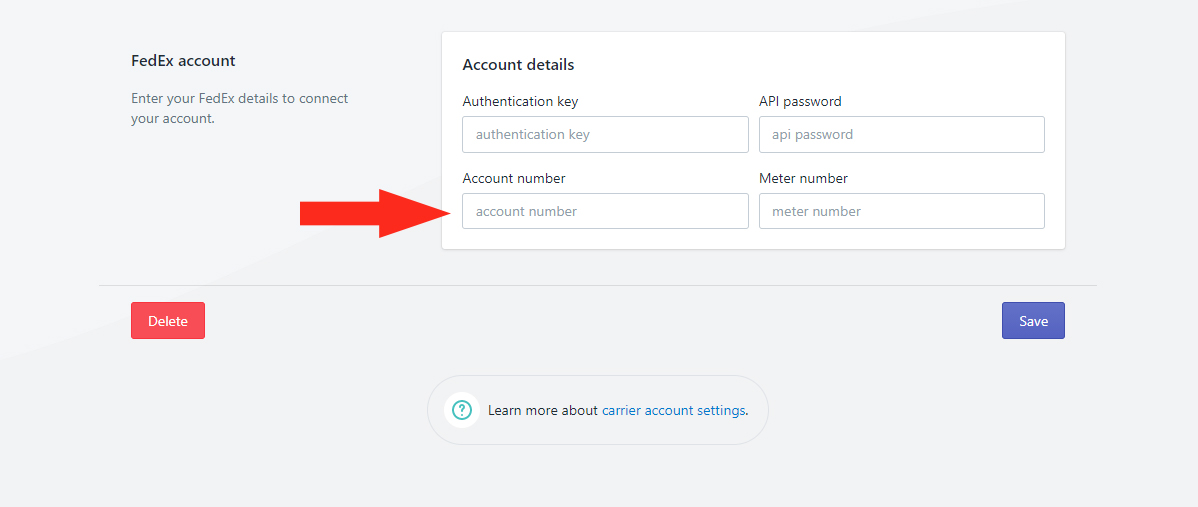Image resolution: width=1198 pixels, height=507 pixels.
Task: Click the empty right end of the help banner
Action: pyautogui.click(x=757, y=410)
